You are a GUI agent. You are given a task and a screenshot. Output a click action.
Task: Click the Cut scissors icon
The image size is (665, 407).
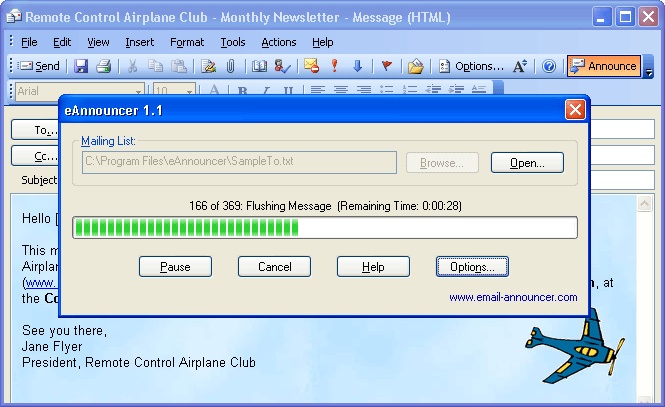[132, 66]
